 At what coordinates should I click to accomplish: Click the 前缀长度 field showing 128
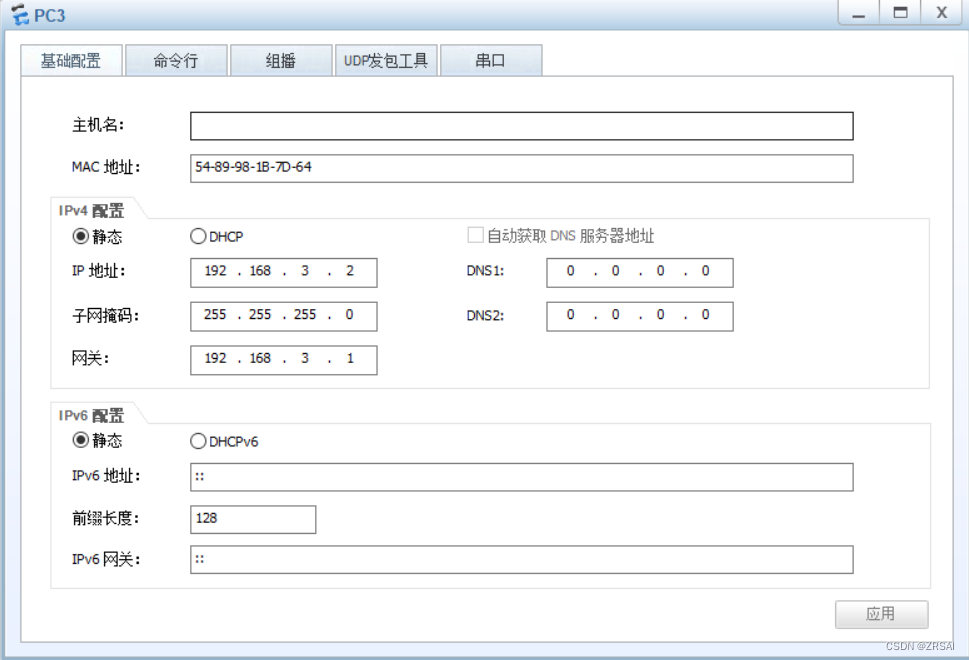(x=253, y=519)
